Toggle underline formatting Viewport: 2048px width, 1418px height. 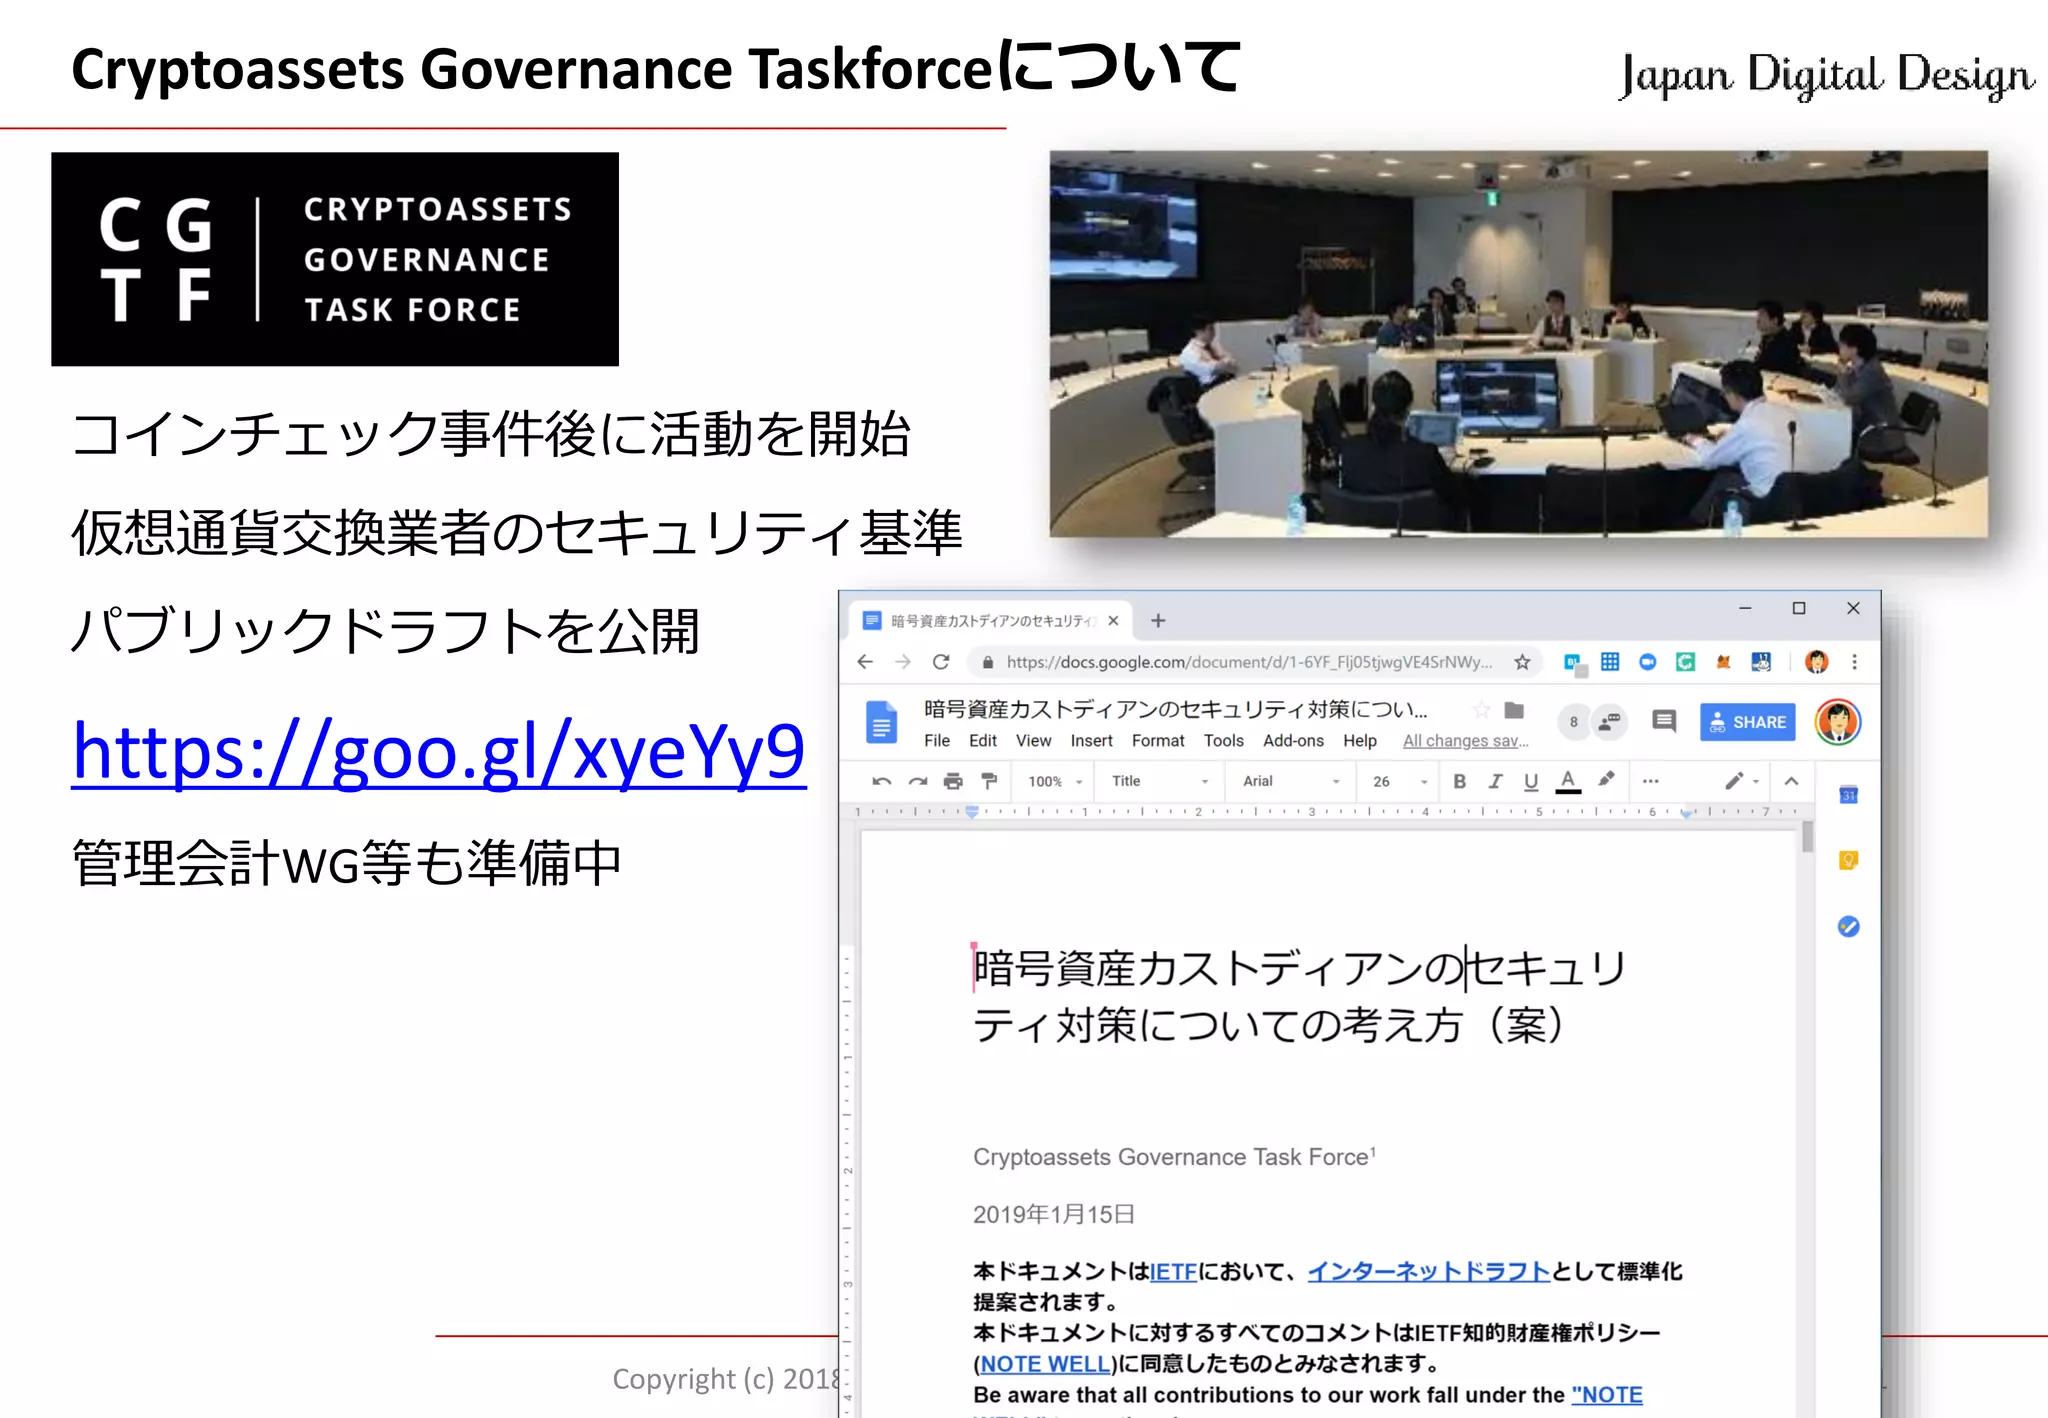(x=1531, y=782)
